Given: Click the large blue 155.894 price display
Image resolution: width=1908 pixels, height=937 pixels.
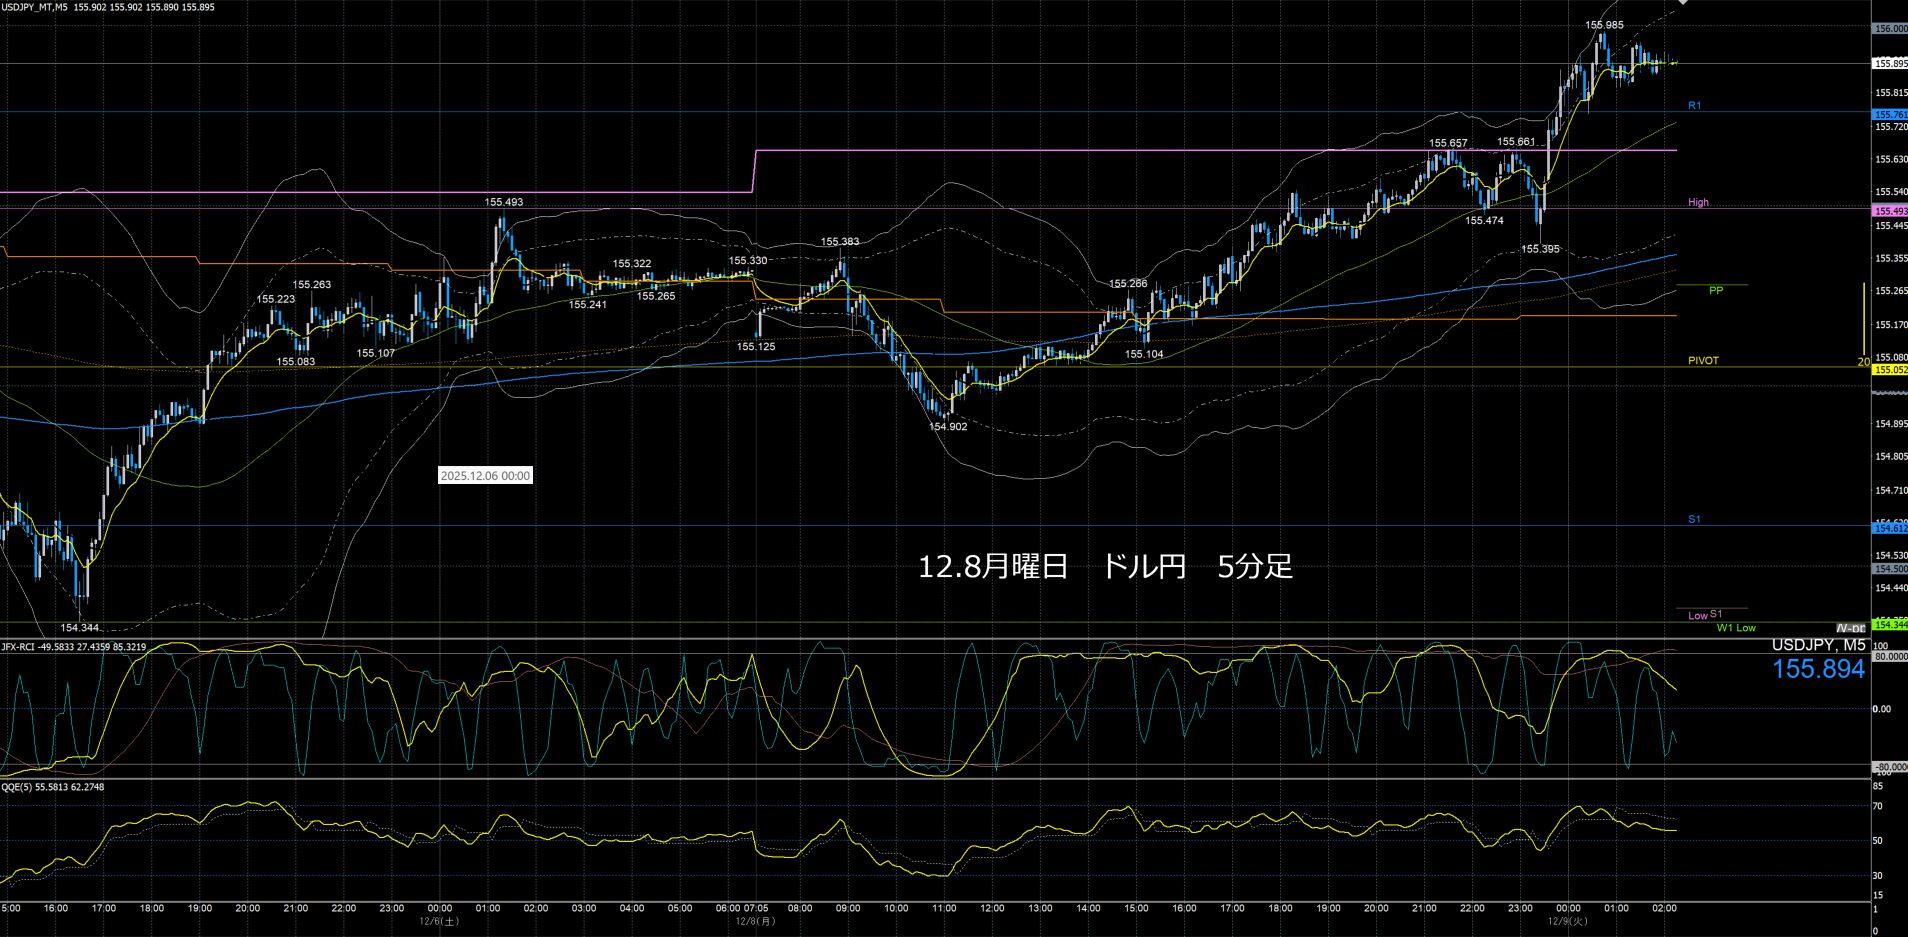Looking at the screenshot, I should [1818, 670].
